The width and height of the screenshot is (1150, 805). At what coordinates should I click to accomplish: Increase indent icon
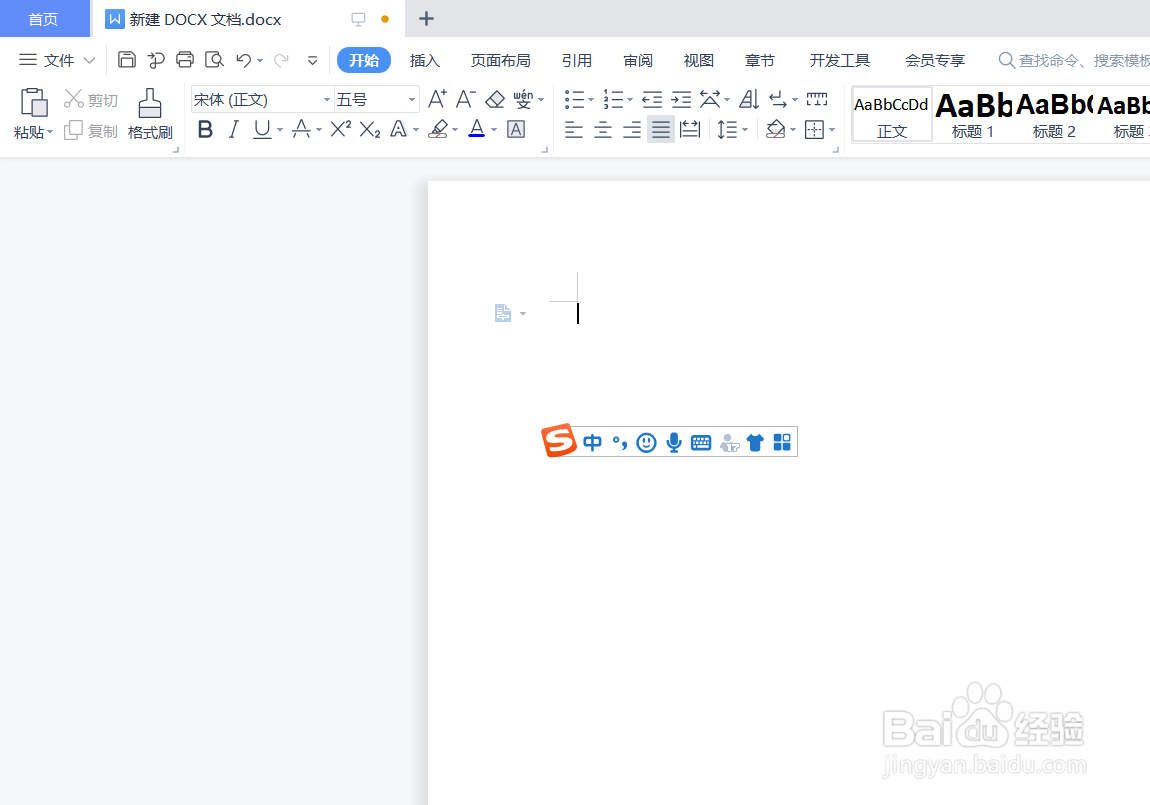pyautogui.click(x=681, y=99)
